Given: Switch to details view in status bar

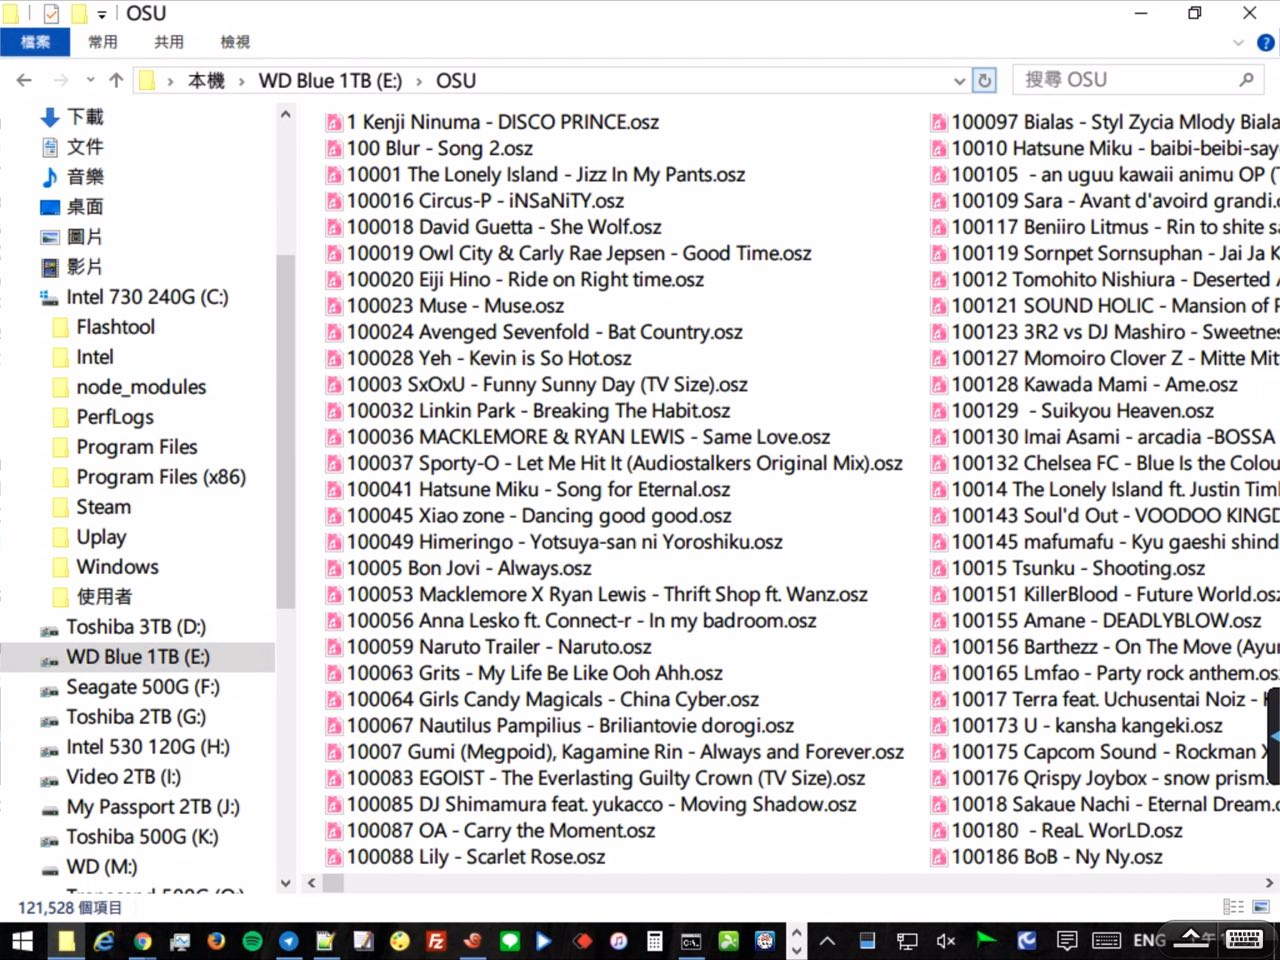Looking at the screenshot, I should 1234,907.
